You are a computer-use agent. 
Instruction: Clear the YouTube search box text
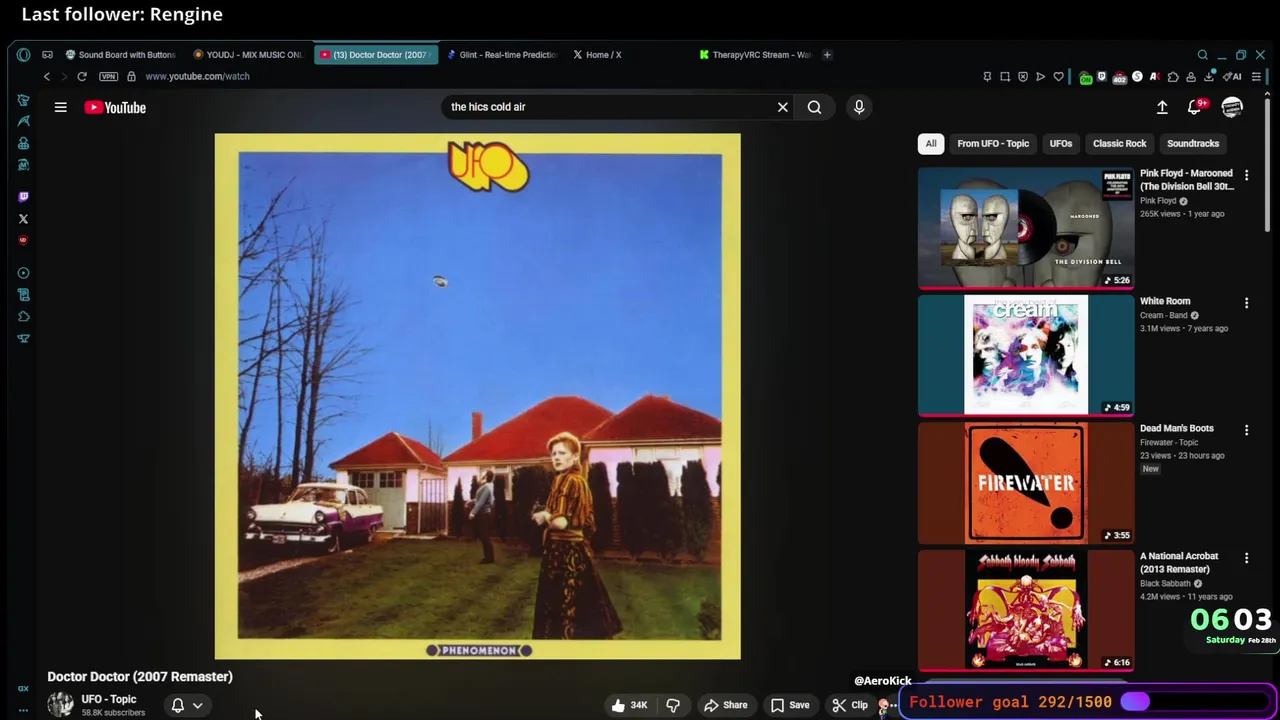783,107
